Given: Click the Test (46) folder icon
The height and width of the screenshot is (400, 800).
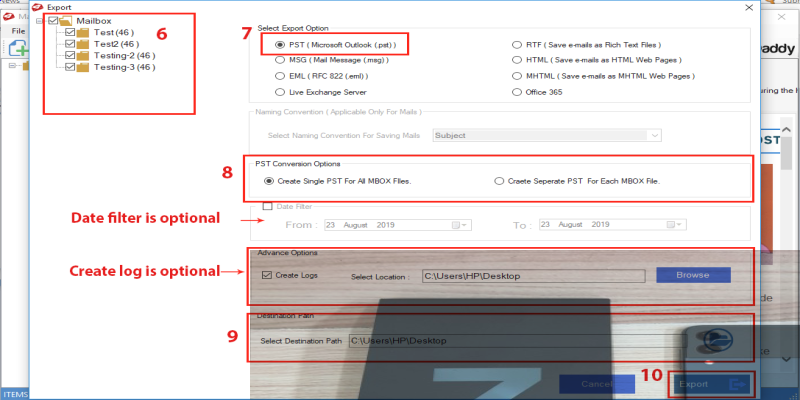Looking at the screenshot, I should pyautogui.click(x=83, y=33).
